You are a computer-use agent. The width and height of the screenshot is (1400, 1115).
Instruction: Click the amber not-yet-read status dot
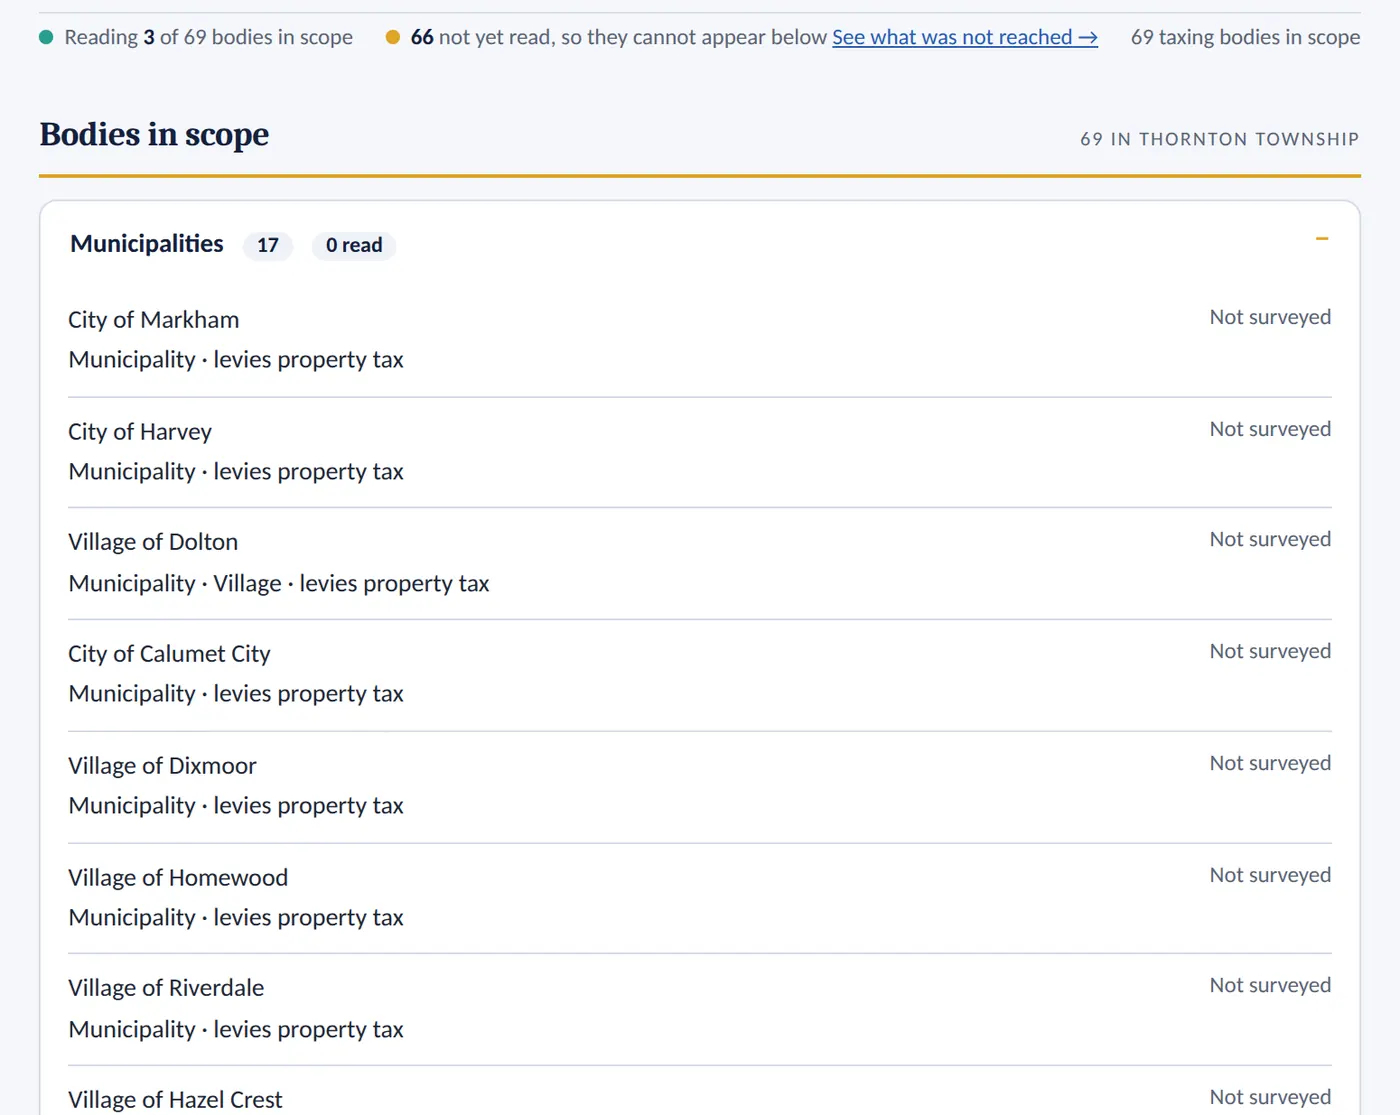tap(393, 37)
